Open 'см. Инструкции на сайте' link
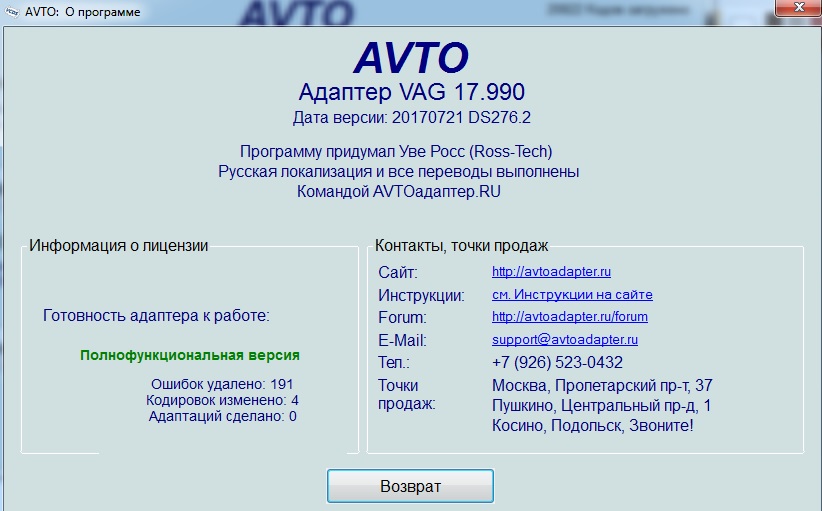The height and width of the screenshot is (511, 822). (572, 295)
